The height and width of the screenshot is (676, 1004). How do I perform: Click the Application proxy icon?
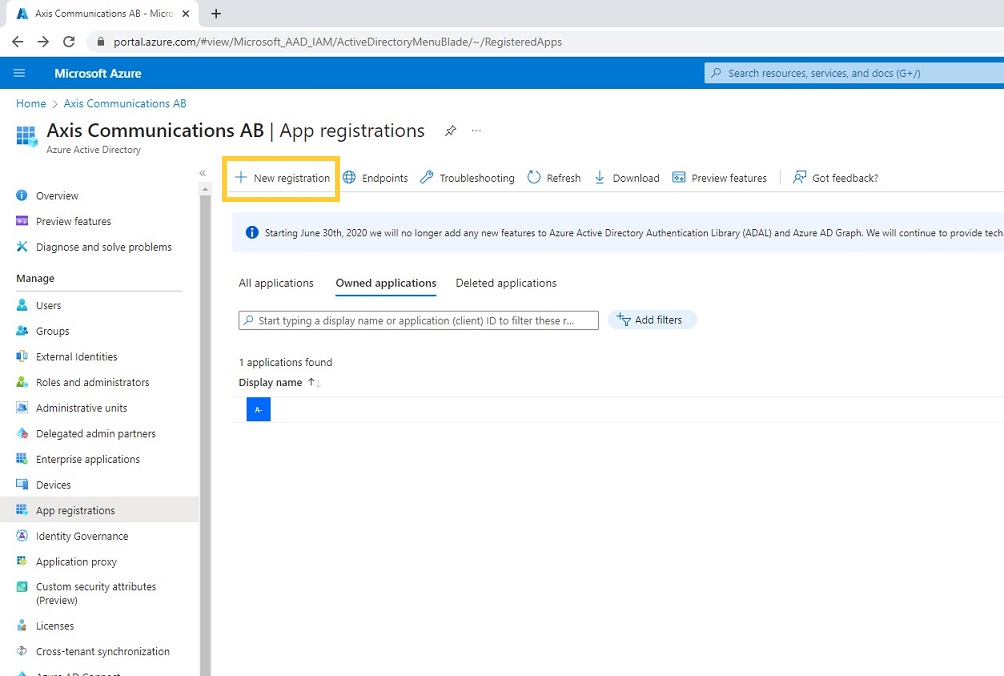point(22,561)
